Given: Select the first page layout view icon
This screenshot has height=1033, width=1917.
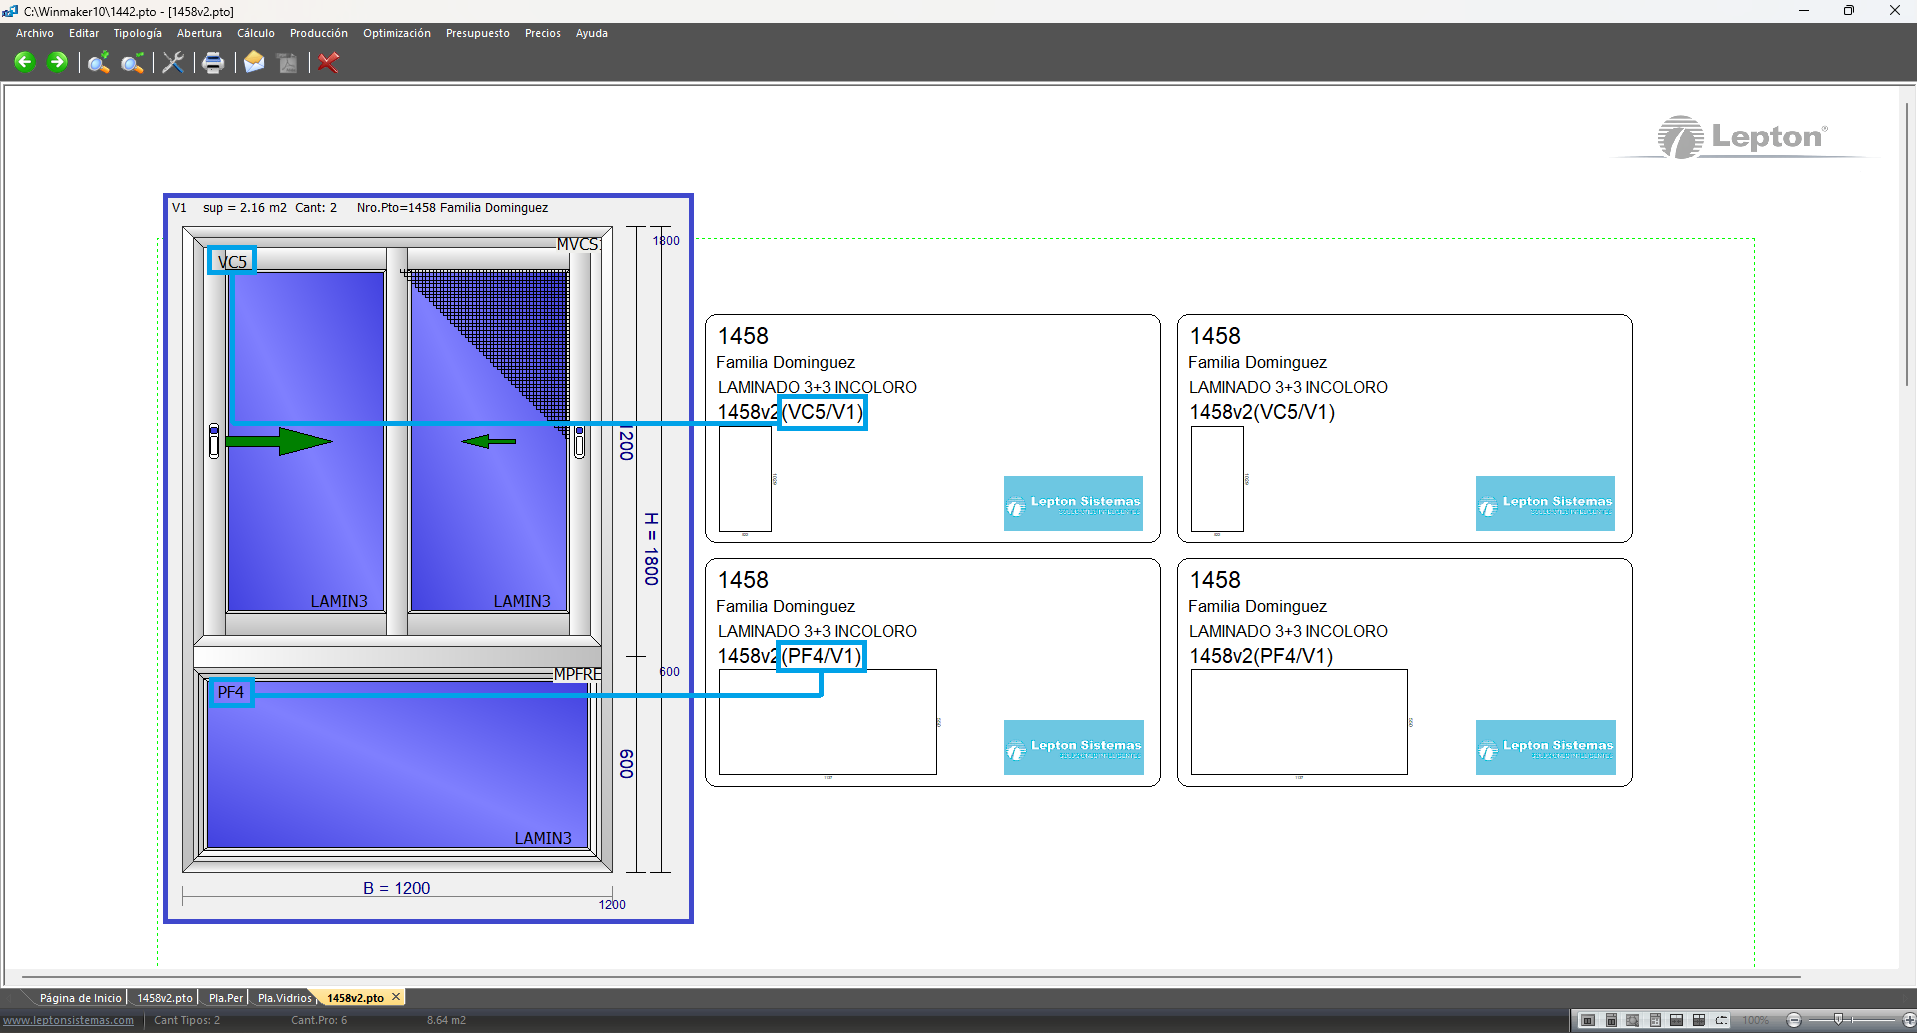Looking at the screenshot, I should pos(1588,1020).
